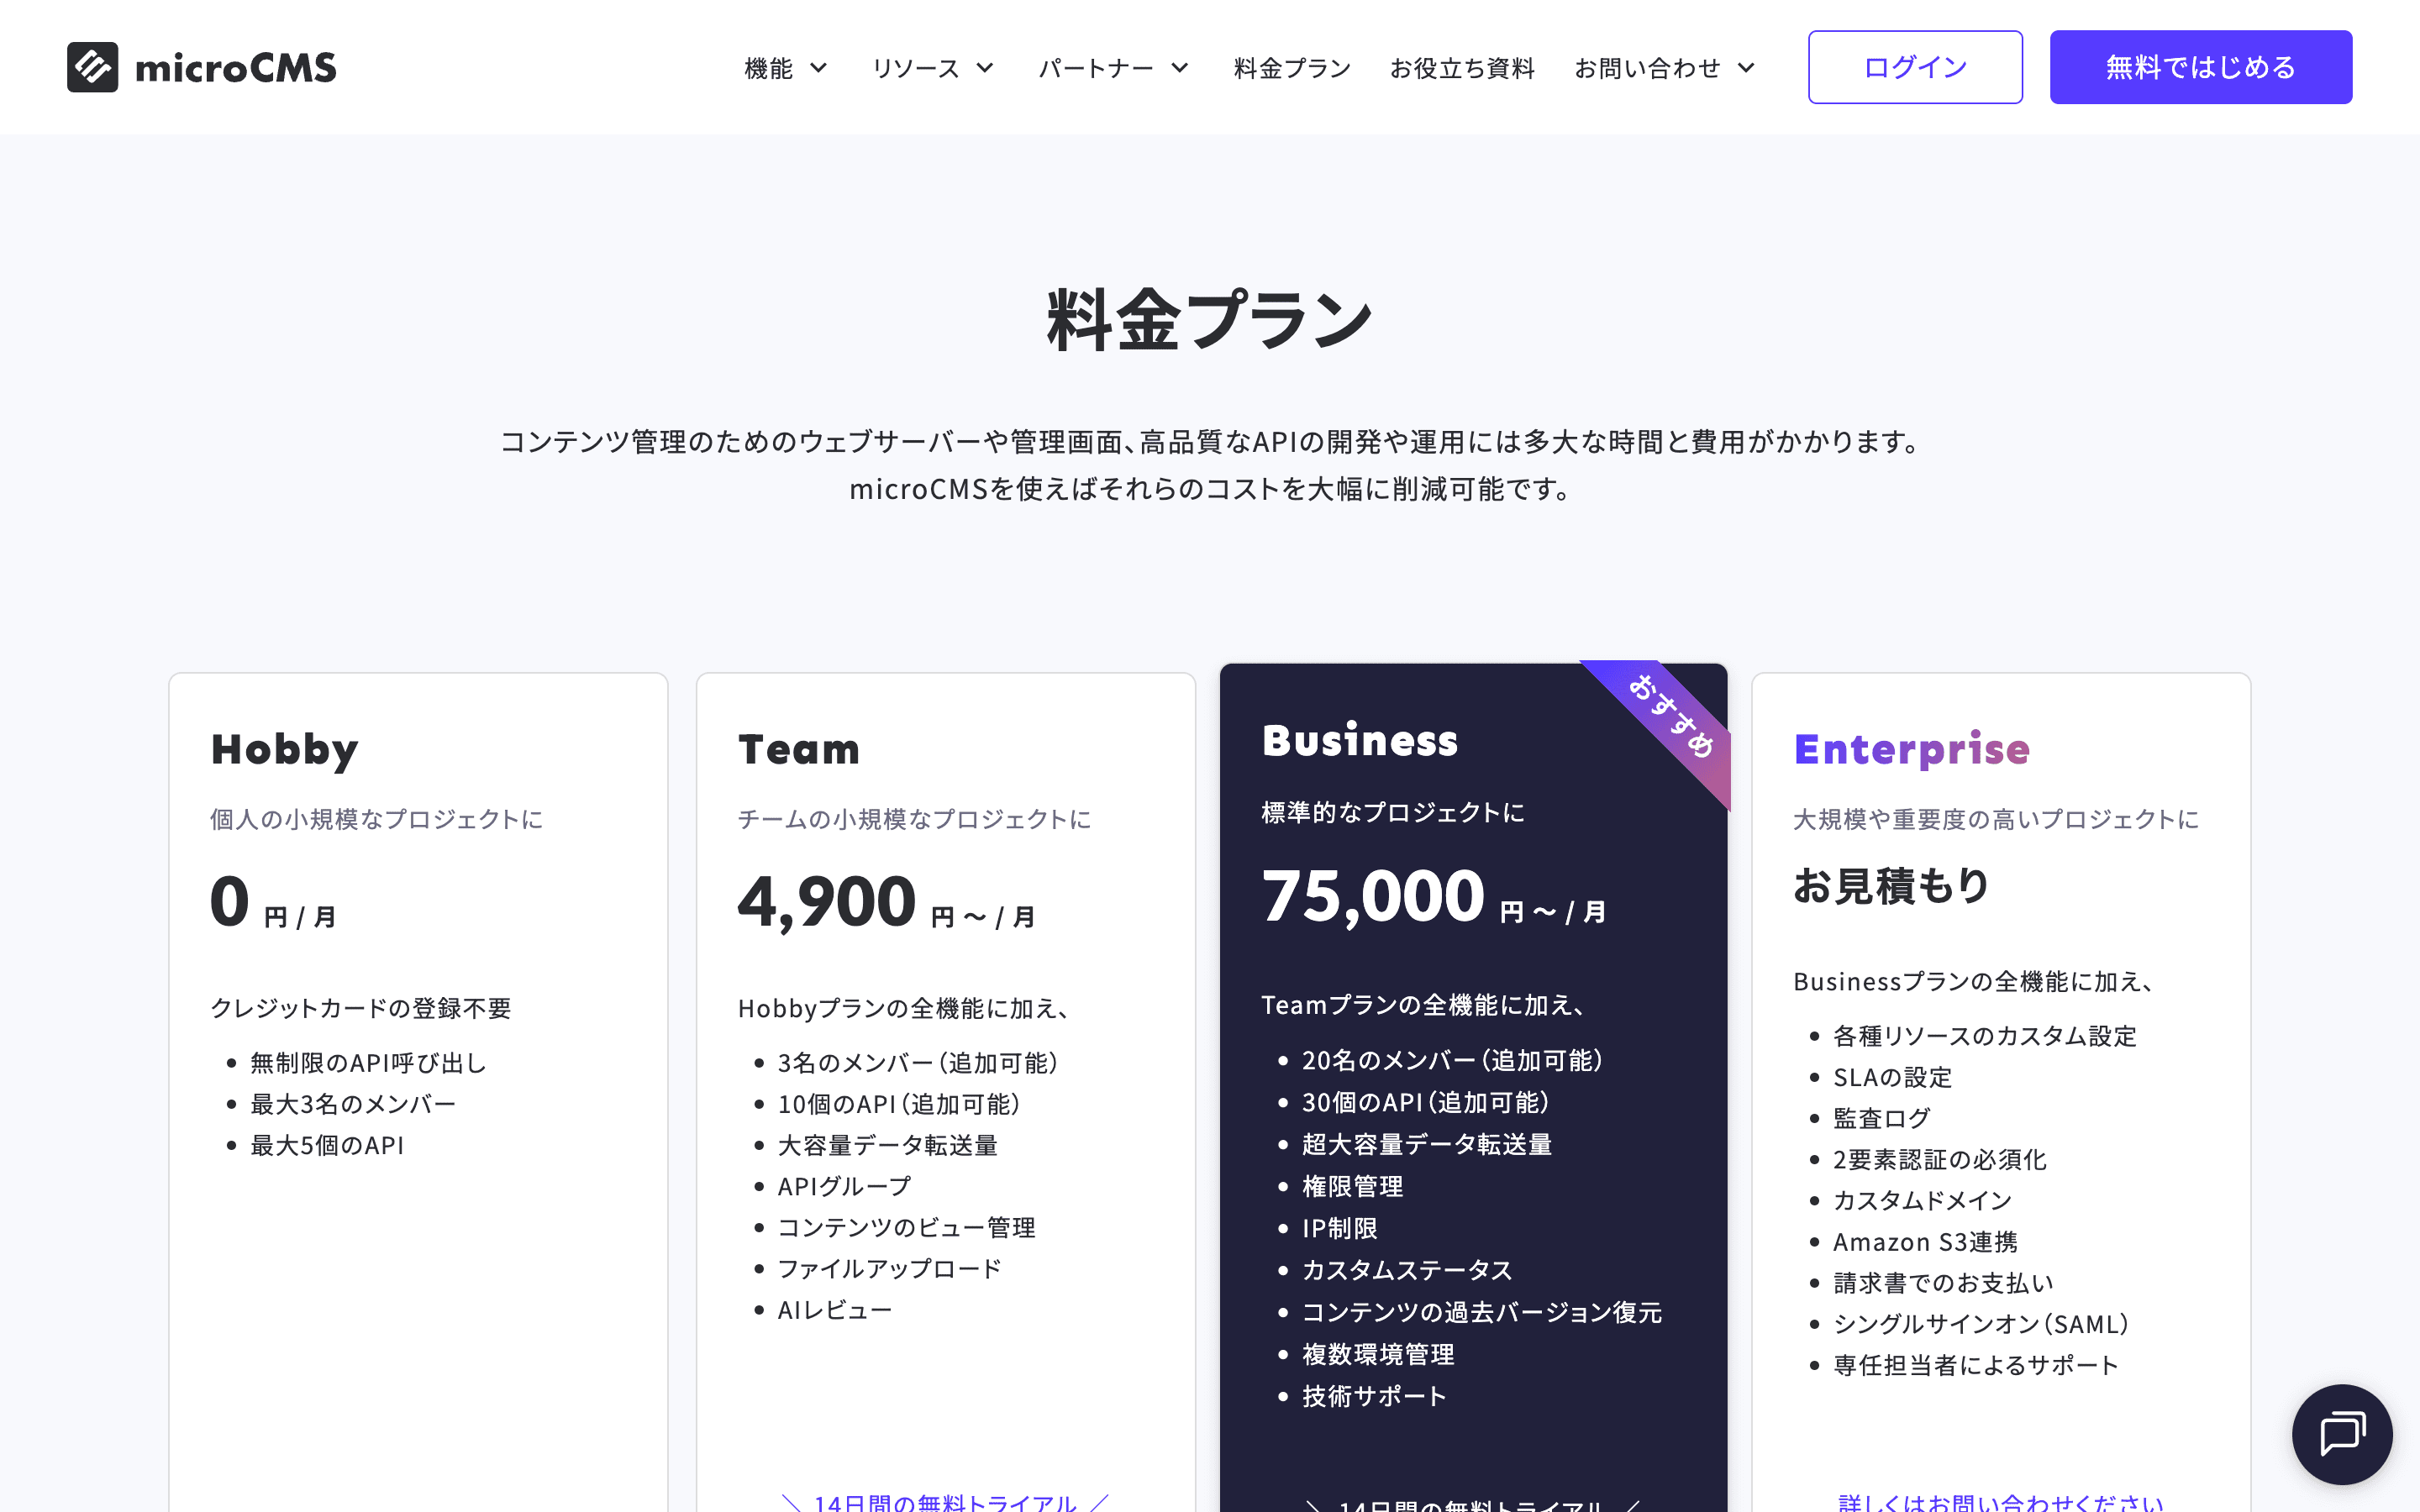2420x1512 pixels.
Task: Click 請求書でのお支払い list item
Action: 1944,1283
